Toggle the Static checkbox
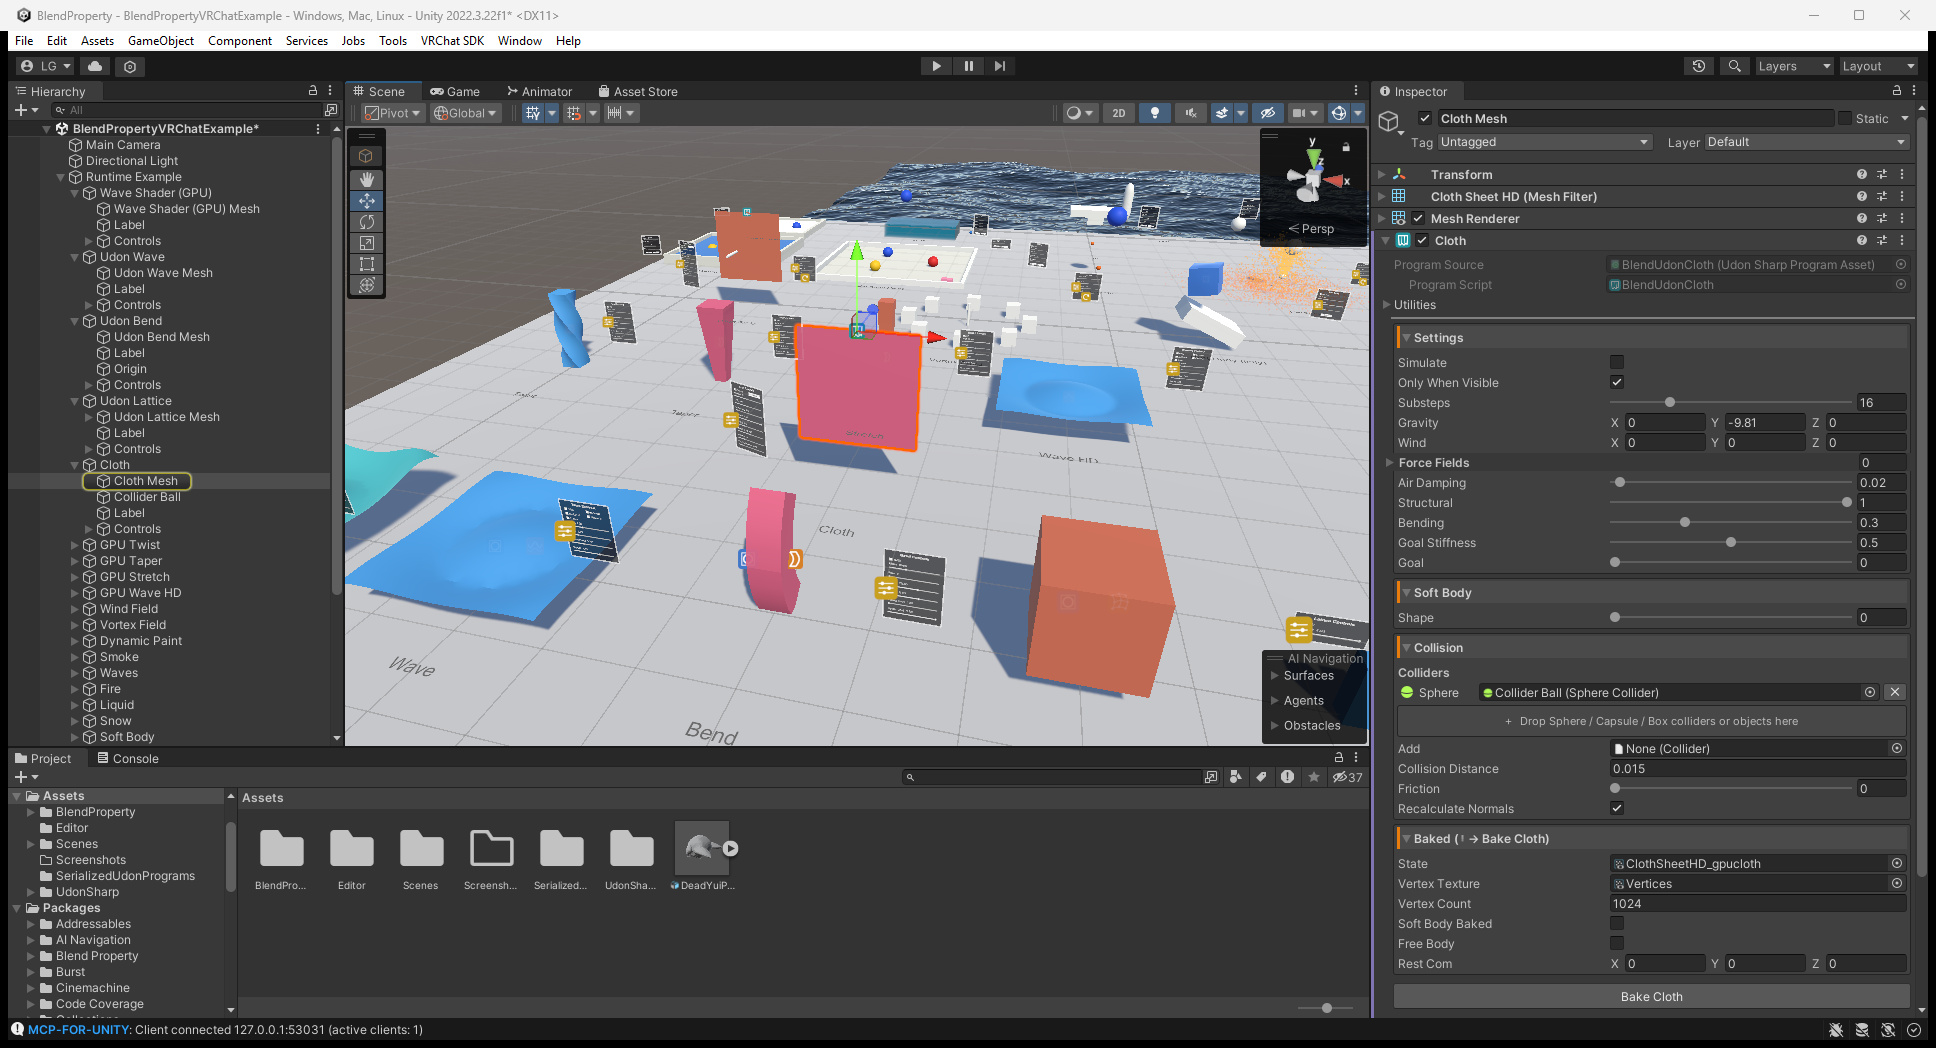 click(1845, 118)
